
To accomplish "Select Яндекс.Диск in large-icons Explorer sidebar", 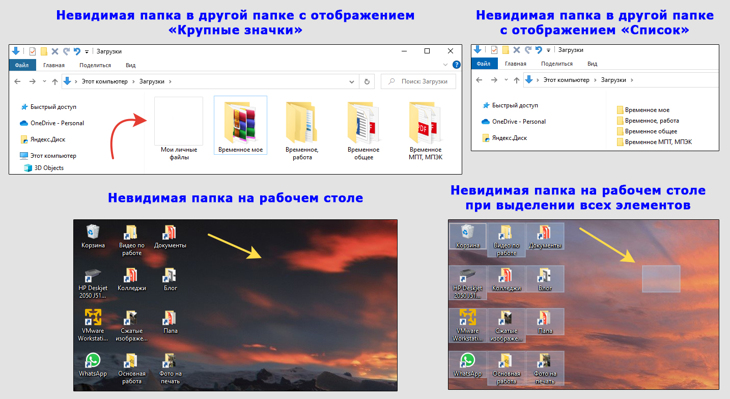I will pyautogui.click(x=43, y=139).
